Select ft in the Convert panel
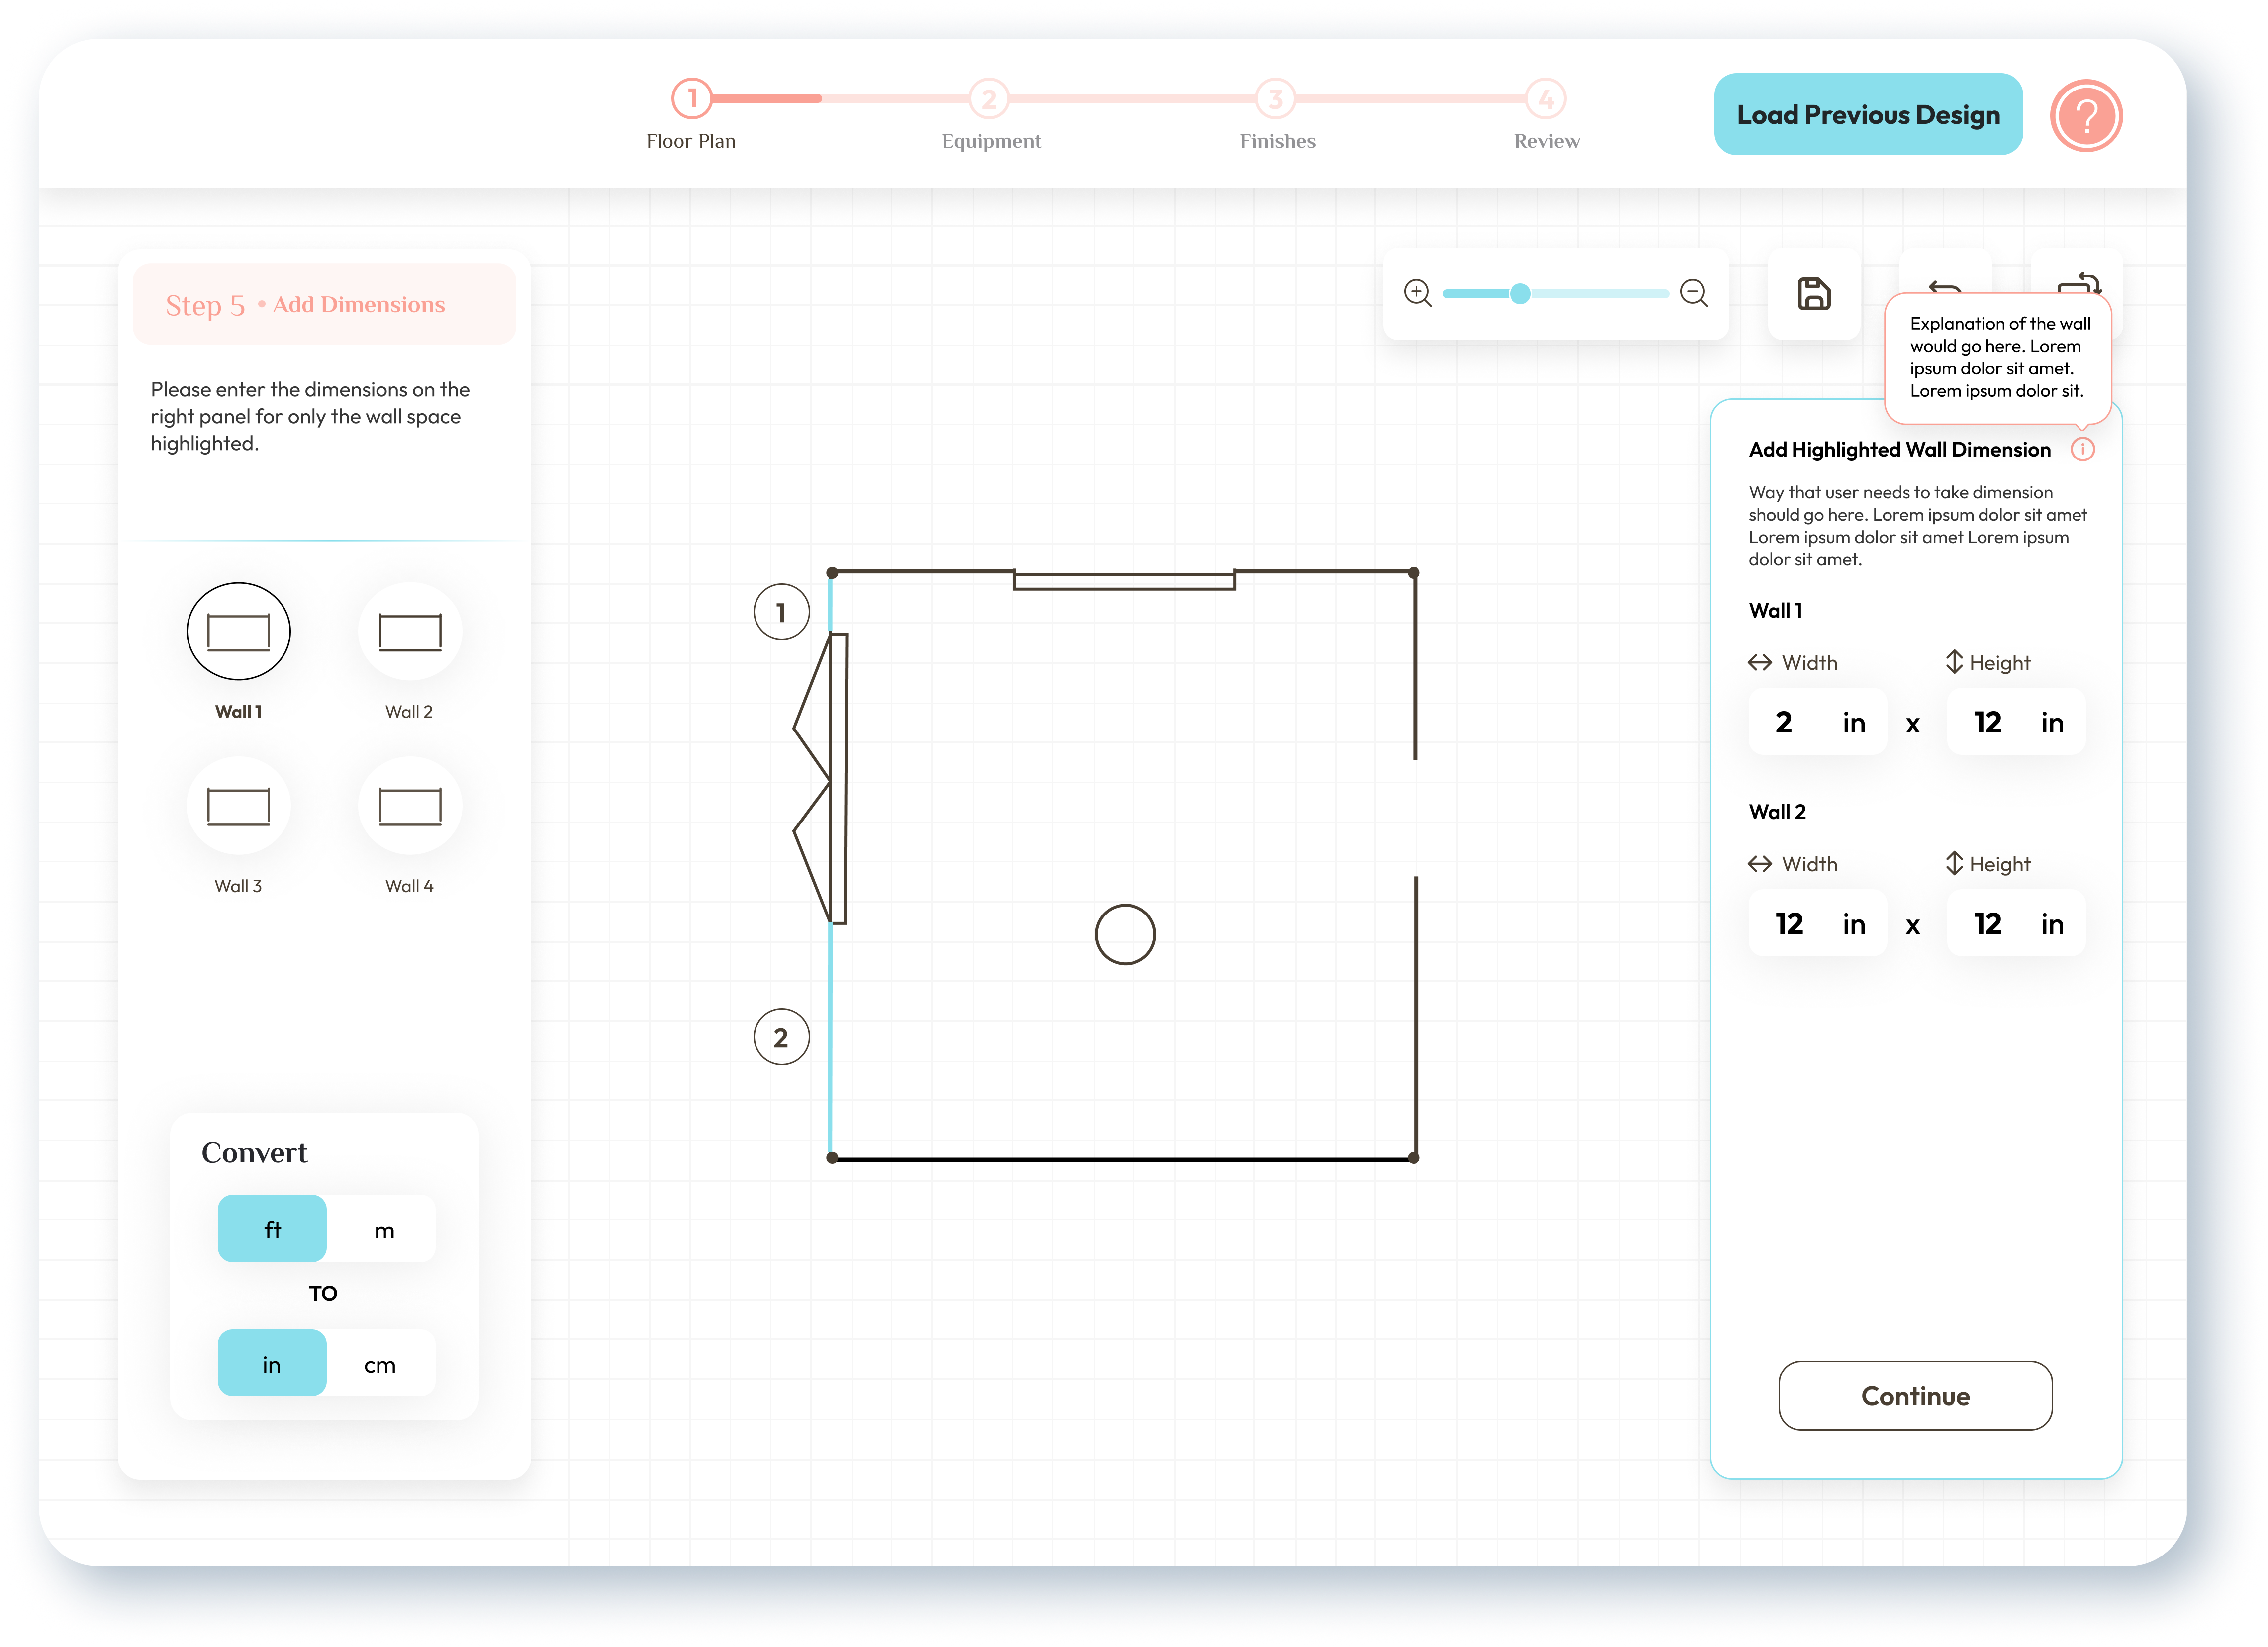The height and width of the screenshot is (1647, 2268). (272, 1229)
